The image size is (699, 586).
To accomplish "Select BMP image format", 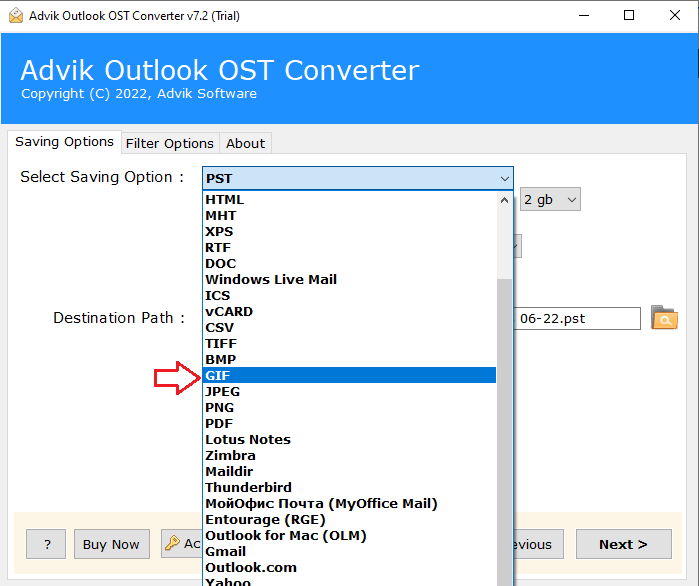I will click(x=350, y=360).
